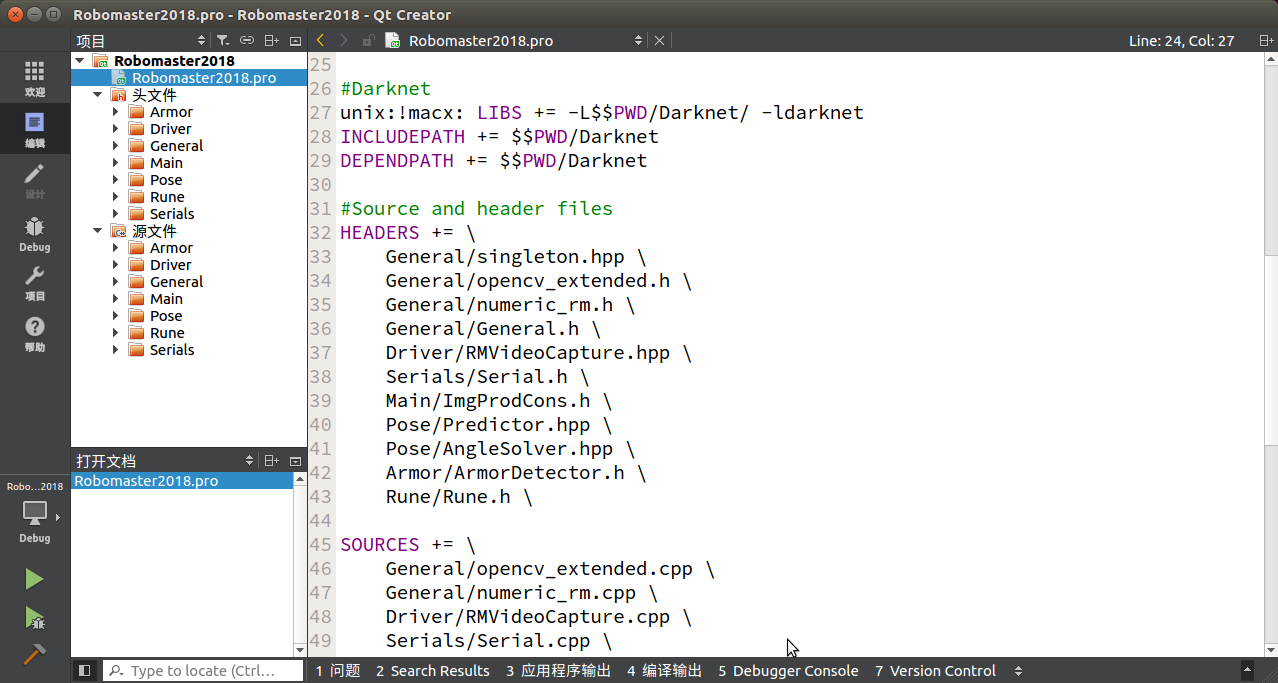Open the locator search options magnifier
This screenshot has width=1278, height=683.
coord(116,671)
